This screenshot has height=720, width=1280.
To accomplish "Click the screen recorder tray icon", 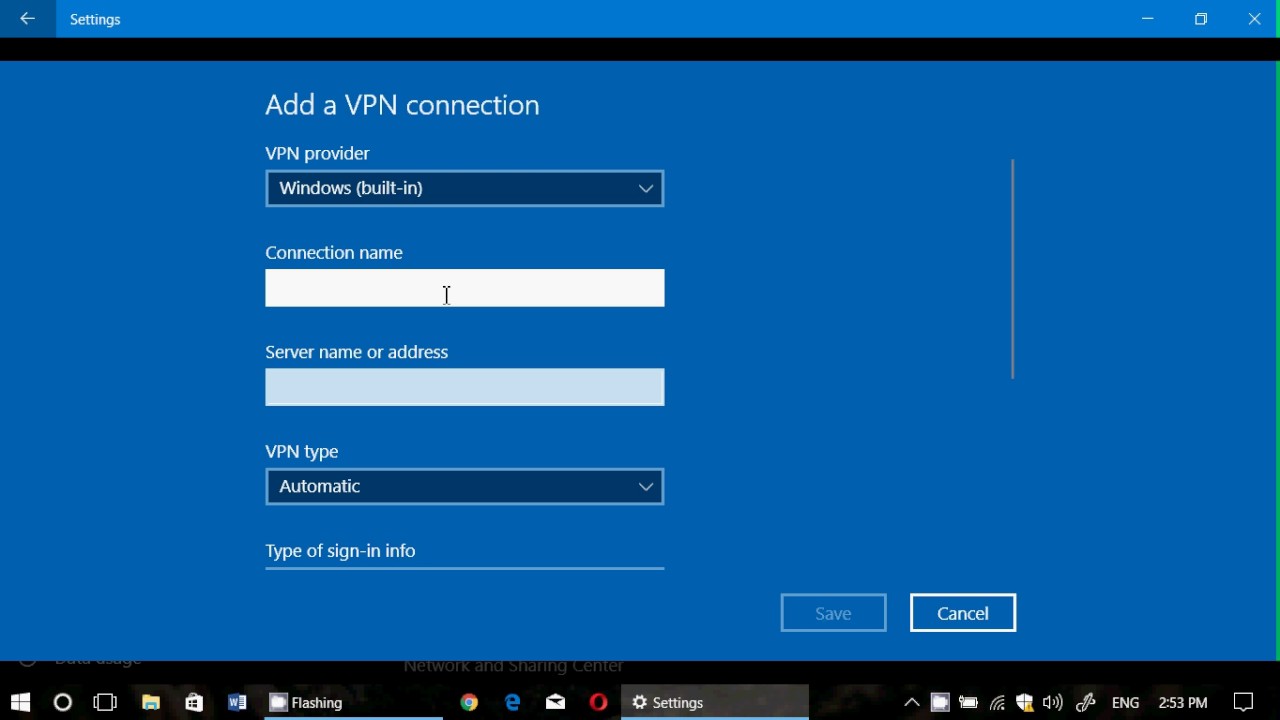I will 940,703.
